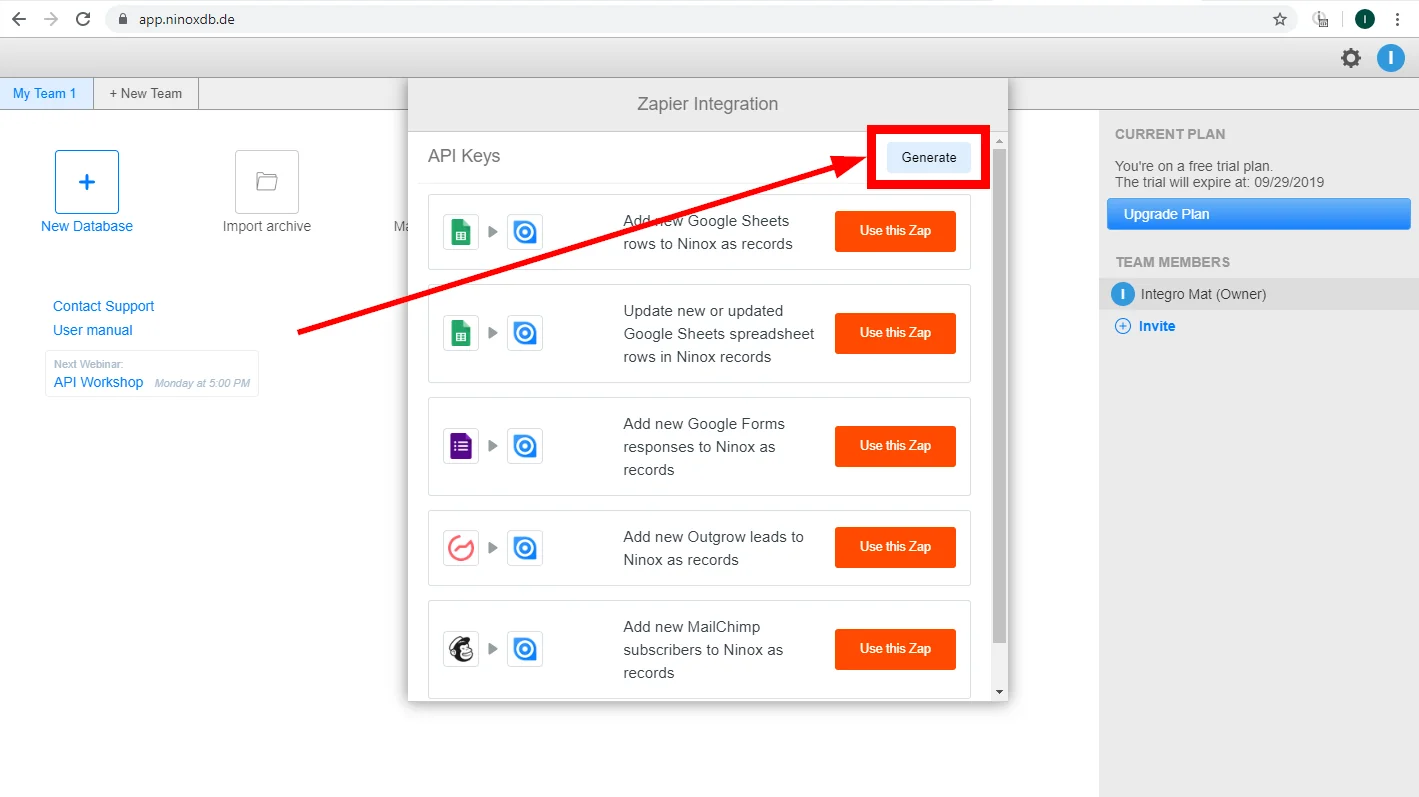Open the Chrome profile avatar
This screenshot has height=797, width=1419.
click(1365, 19)
